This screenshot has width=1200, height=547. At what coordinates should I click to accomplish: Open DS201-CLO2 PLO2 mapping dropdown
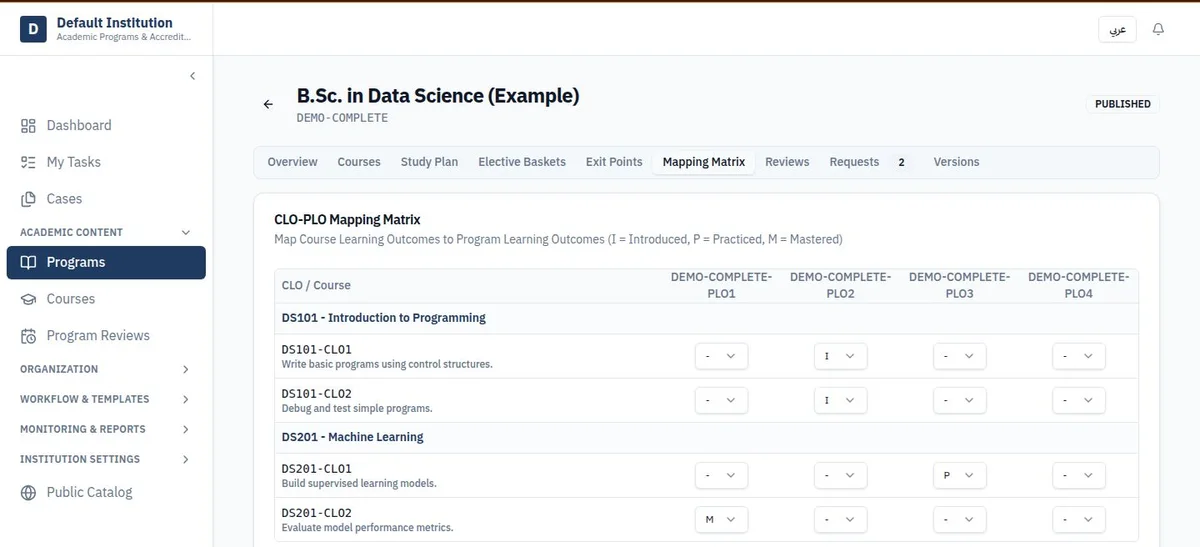pos(840,519)
